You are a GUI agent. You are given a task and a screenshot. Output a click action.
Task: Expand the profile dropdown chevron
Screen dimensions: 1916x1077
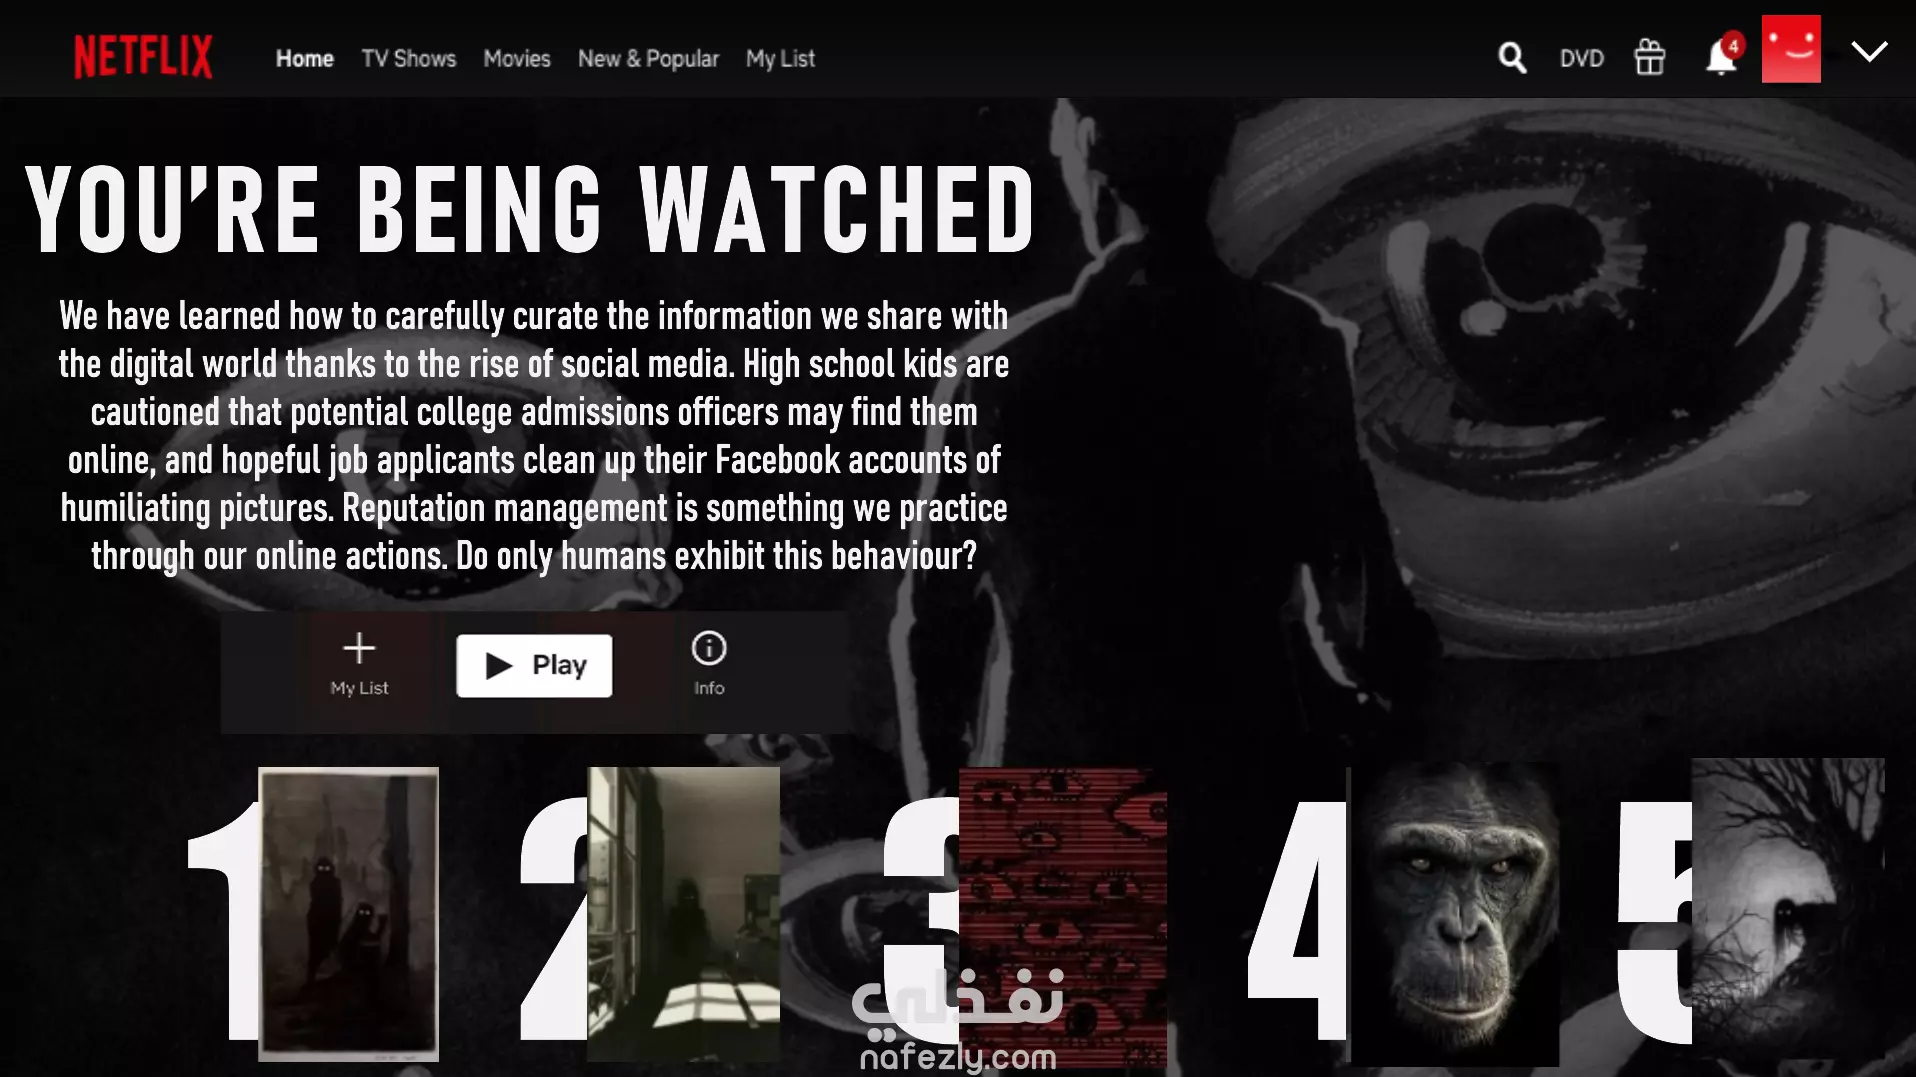(x=1869, y=51)
